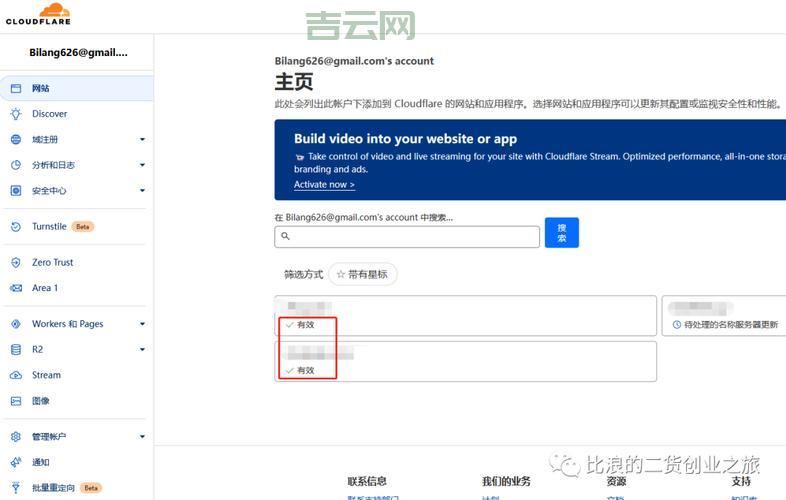
Task: Click the 批量重定向 funnel icon
Action: (16, 488)
